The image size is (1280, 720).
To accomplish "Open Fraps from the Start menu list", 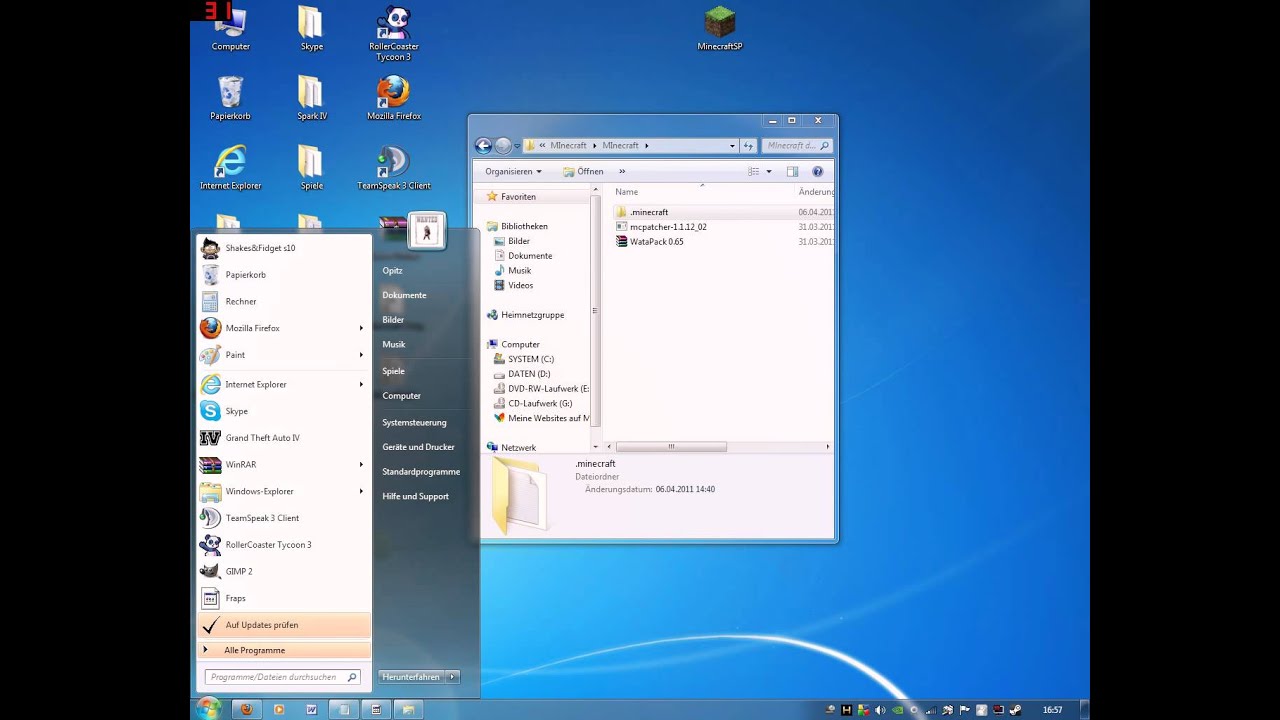I will (x=235, y=598).
